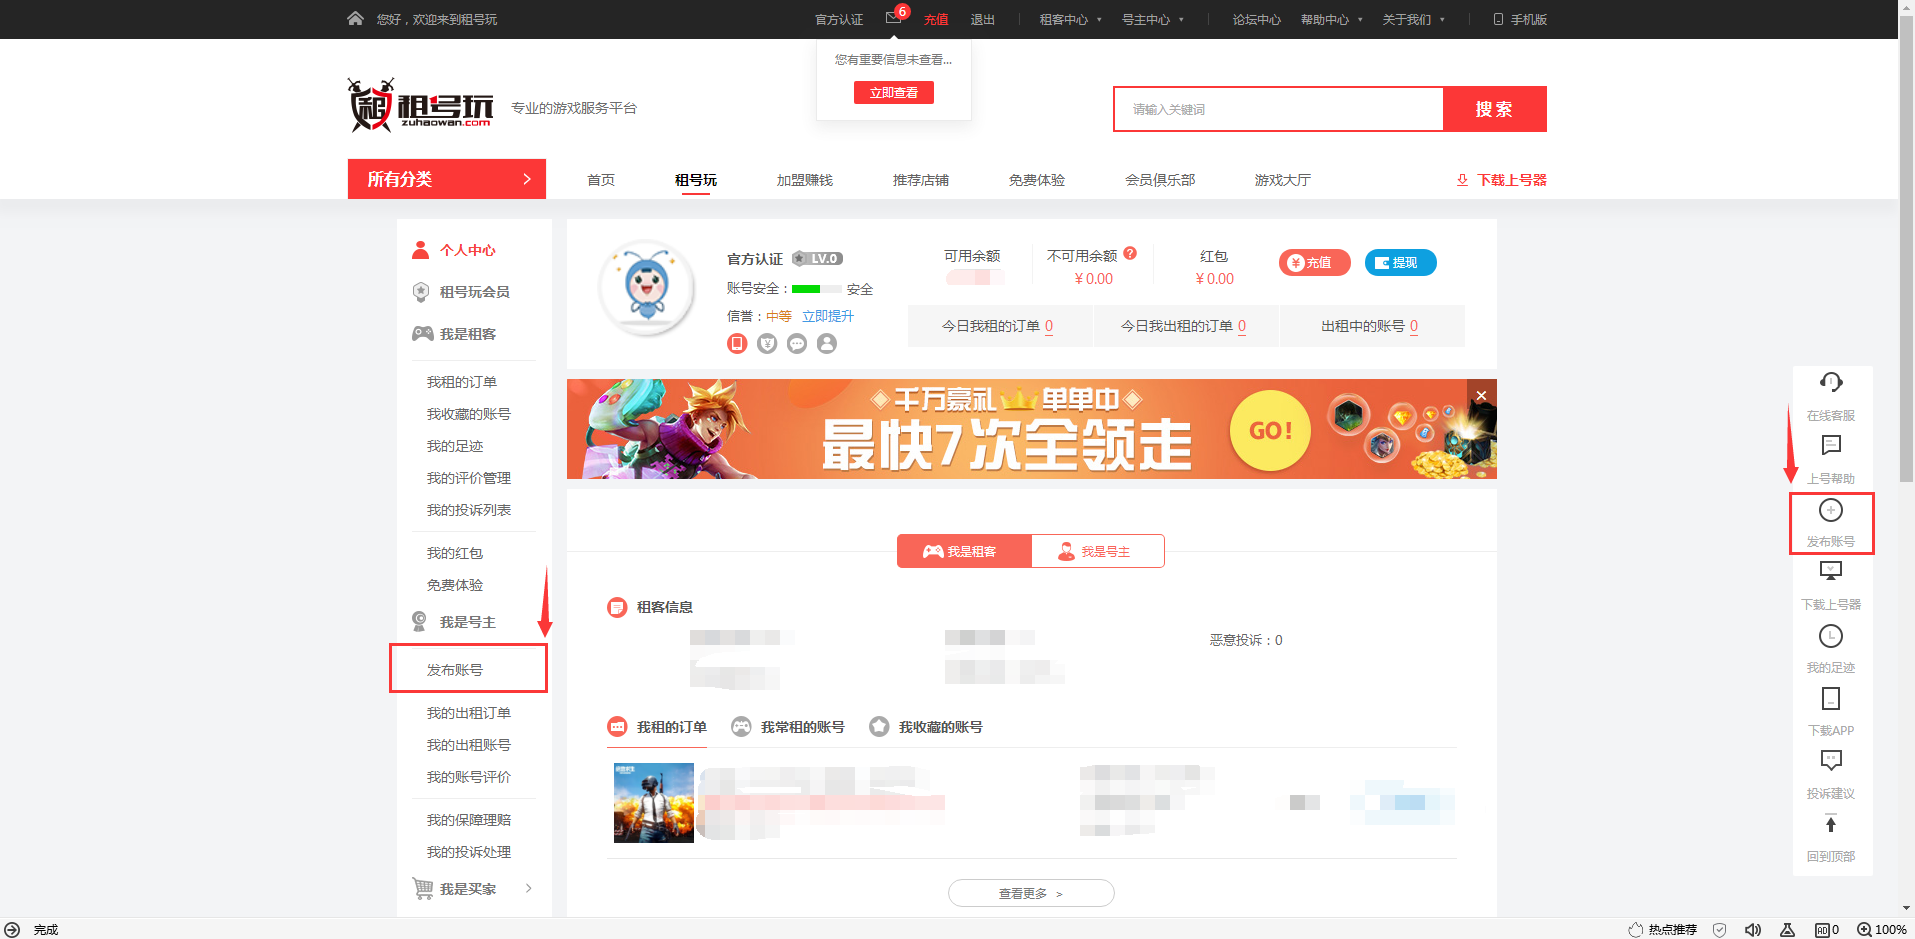Click the keyword search input field
The width and height of the screenshot is (1915, 939).
[x=1279, y=109]
